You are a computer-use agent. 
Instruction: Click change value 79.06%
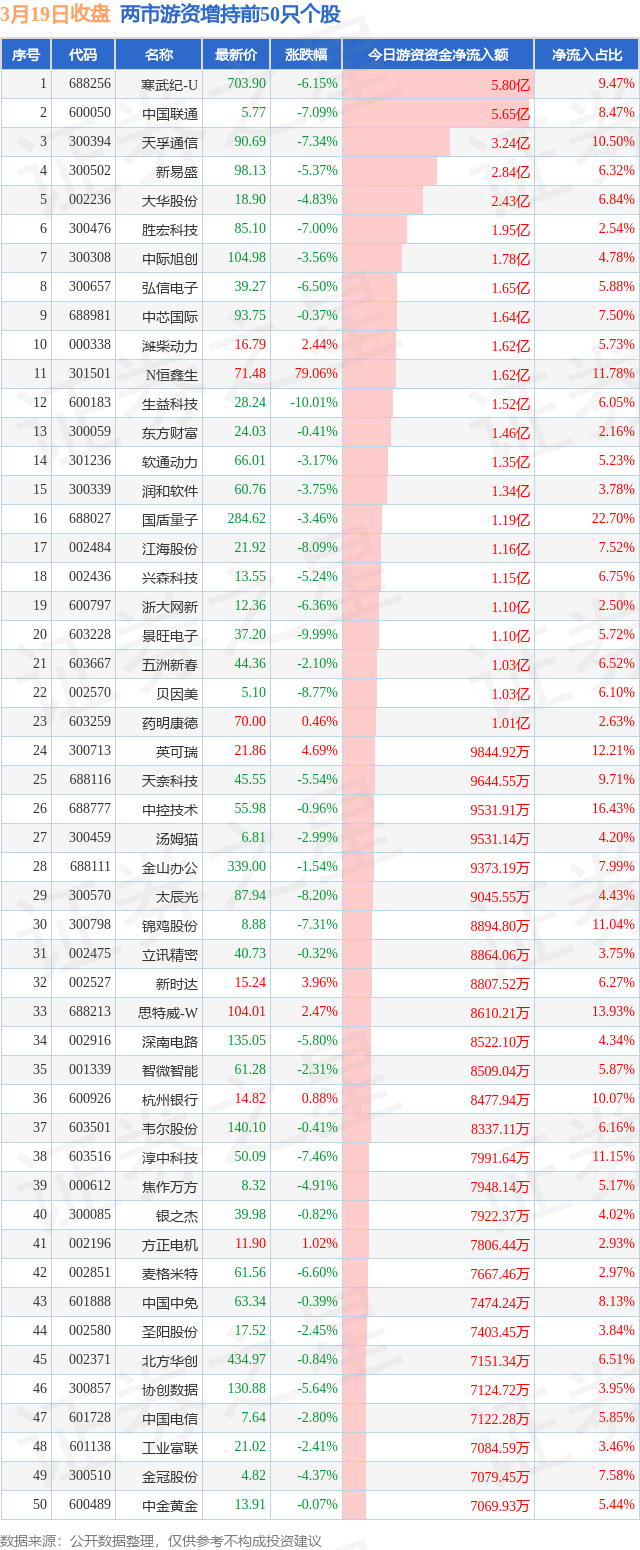pyautogui.click(x=317, y=374)
